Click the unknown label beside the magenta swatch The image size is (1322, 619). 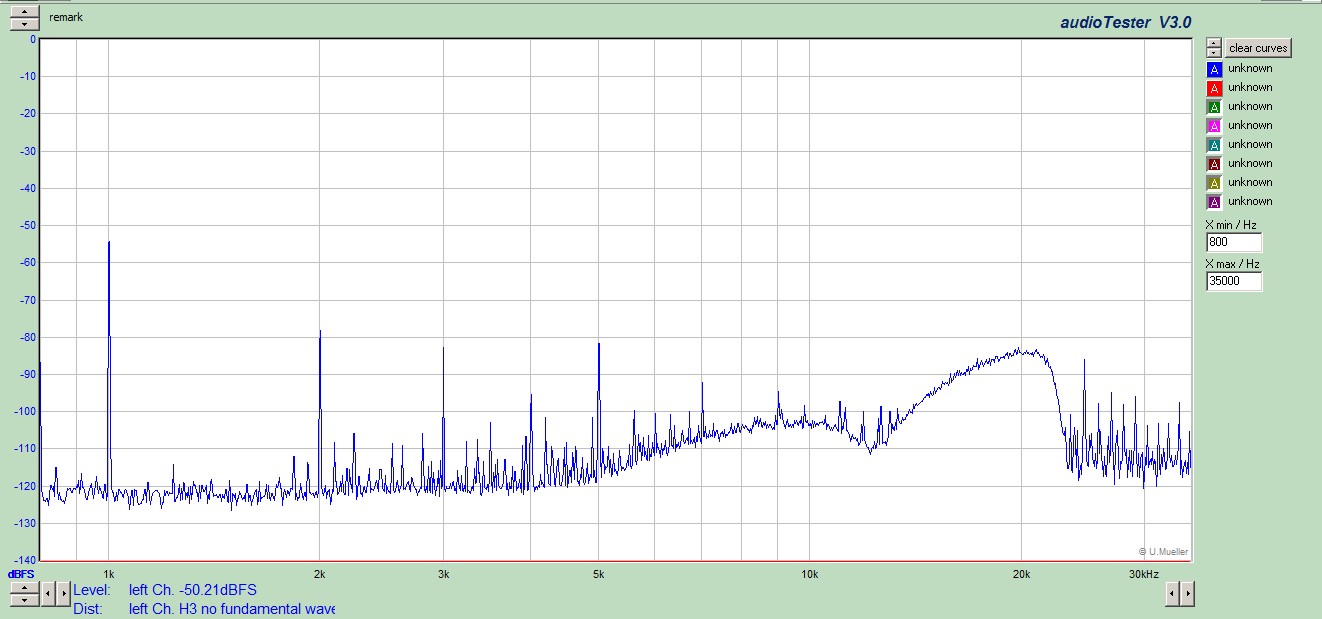[x=1250, y=126]
